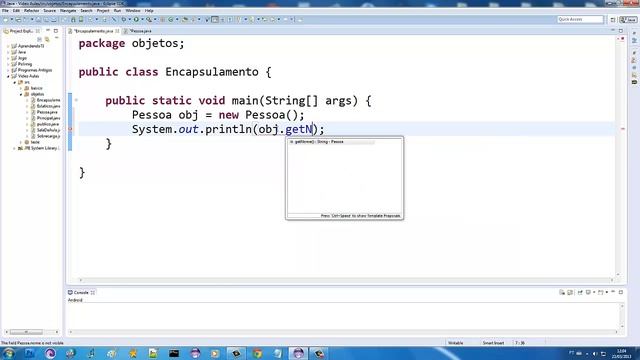640x360 pixels.
Task: Select JRE System Library node
Action: (x=39, y=148)
